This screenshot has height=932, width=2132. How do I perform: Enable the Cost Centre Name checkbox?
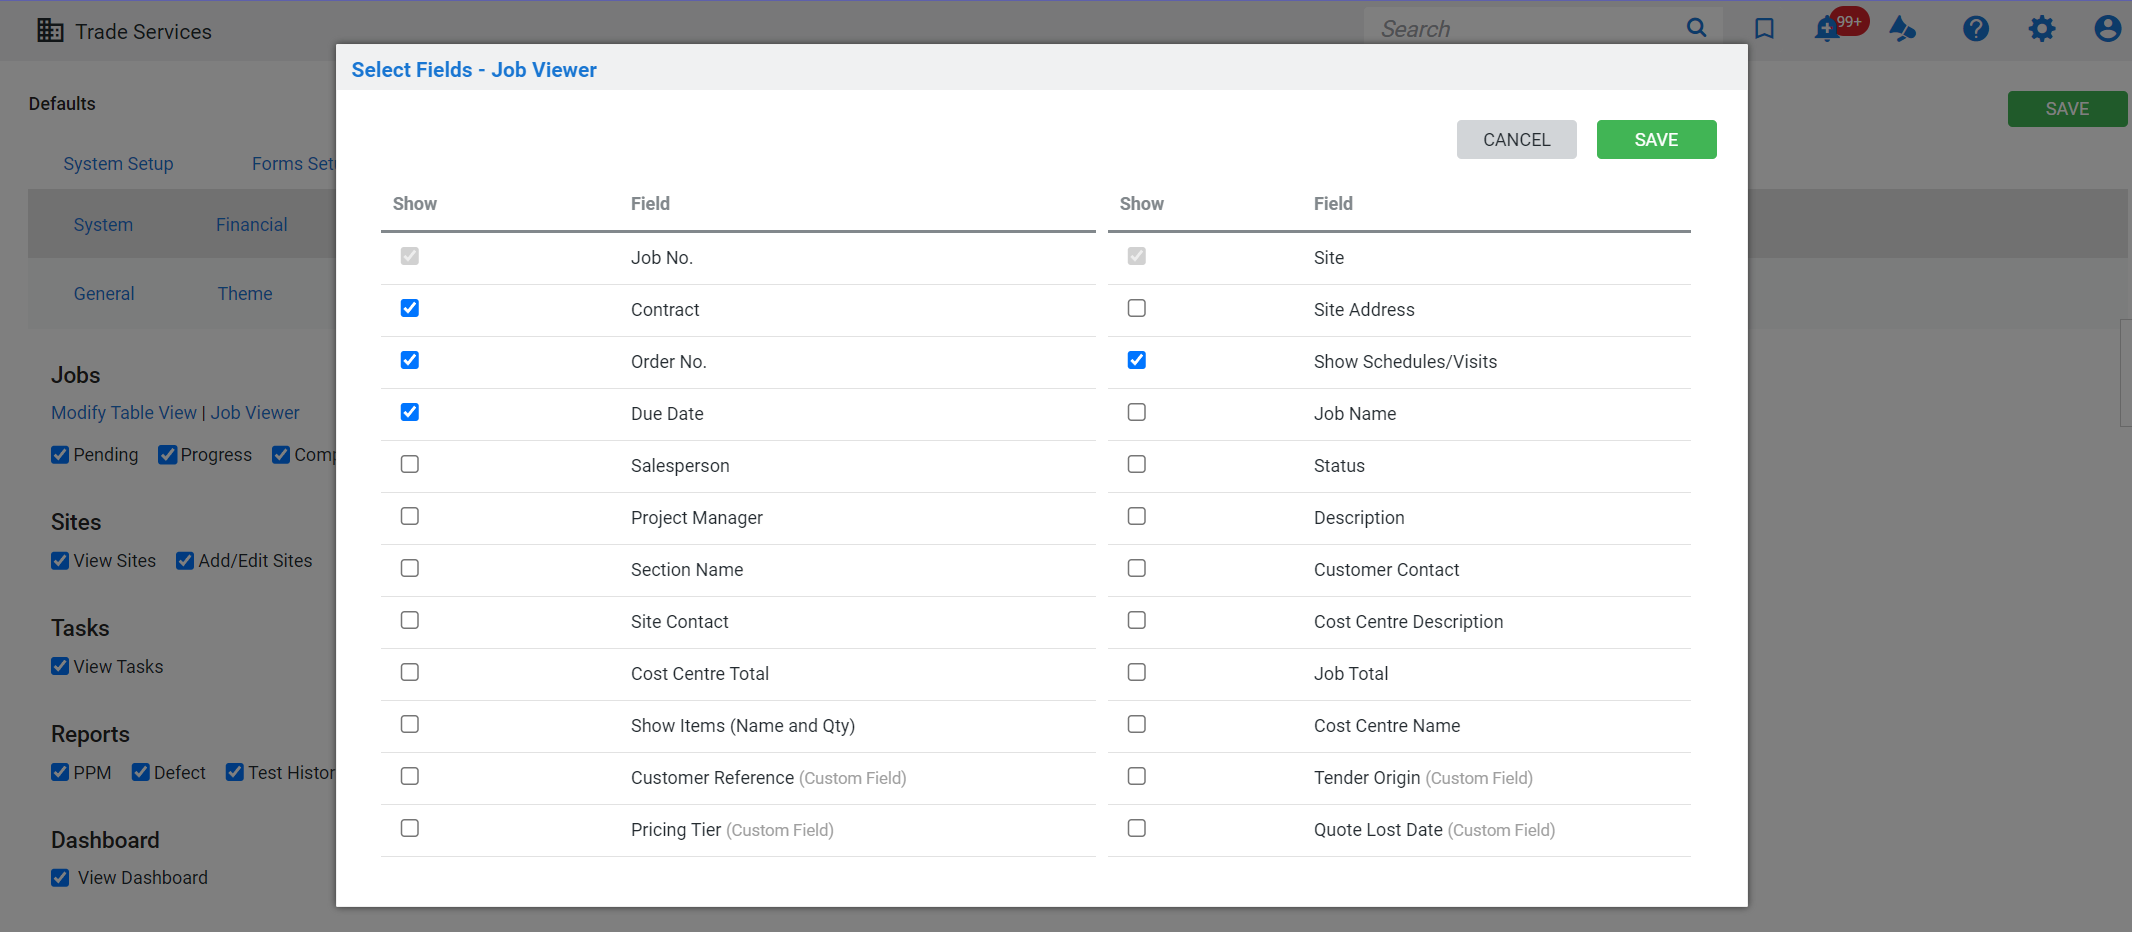pos(1137,724)
